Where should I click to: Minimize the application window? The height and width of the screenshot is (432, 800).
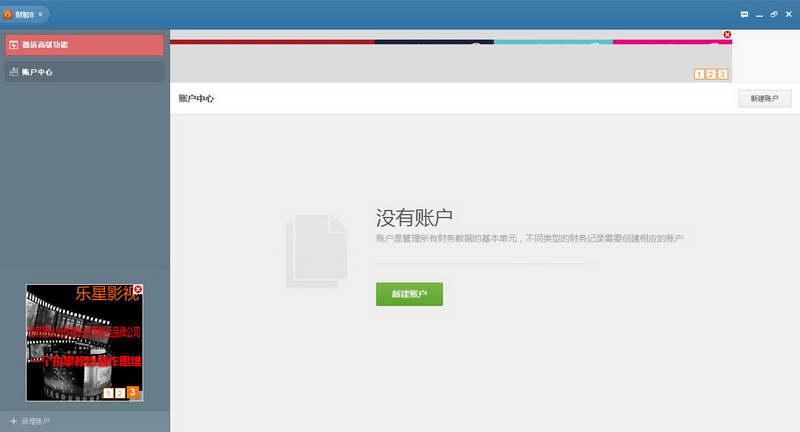pos(759,15)
